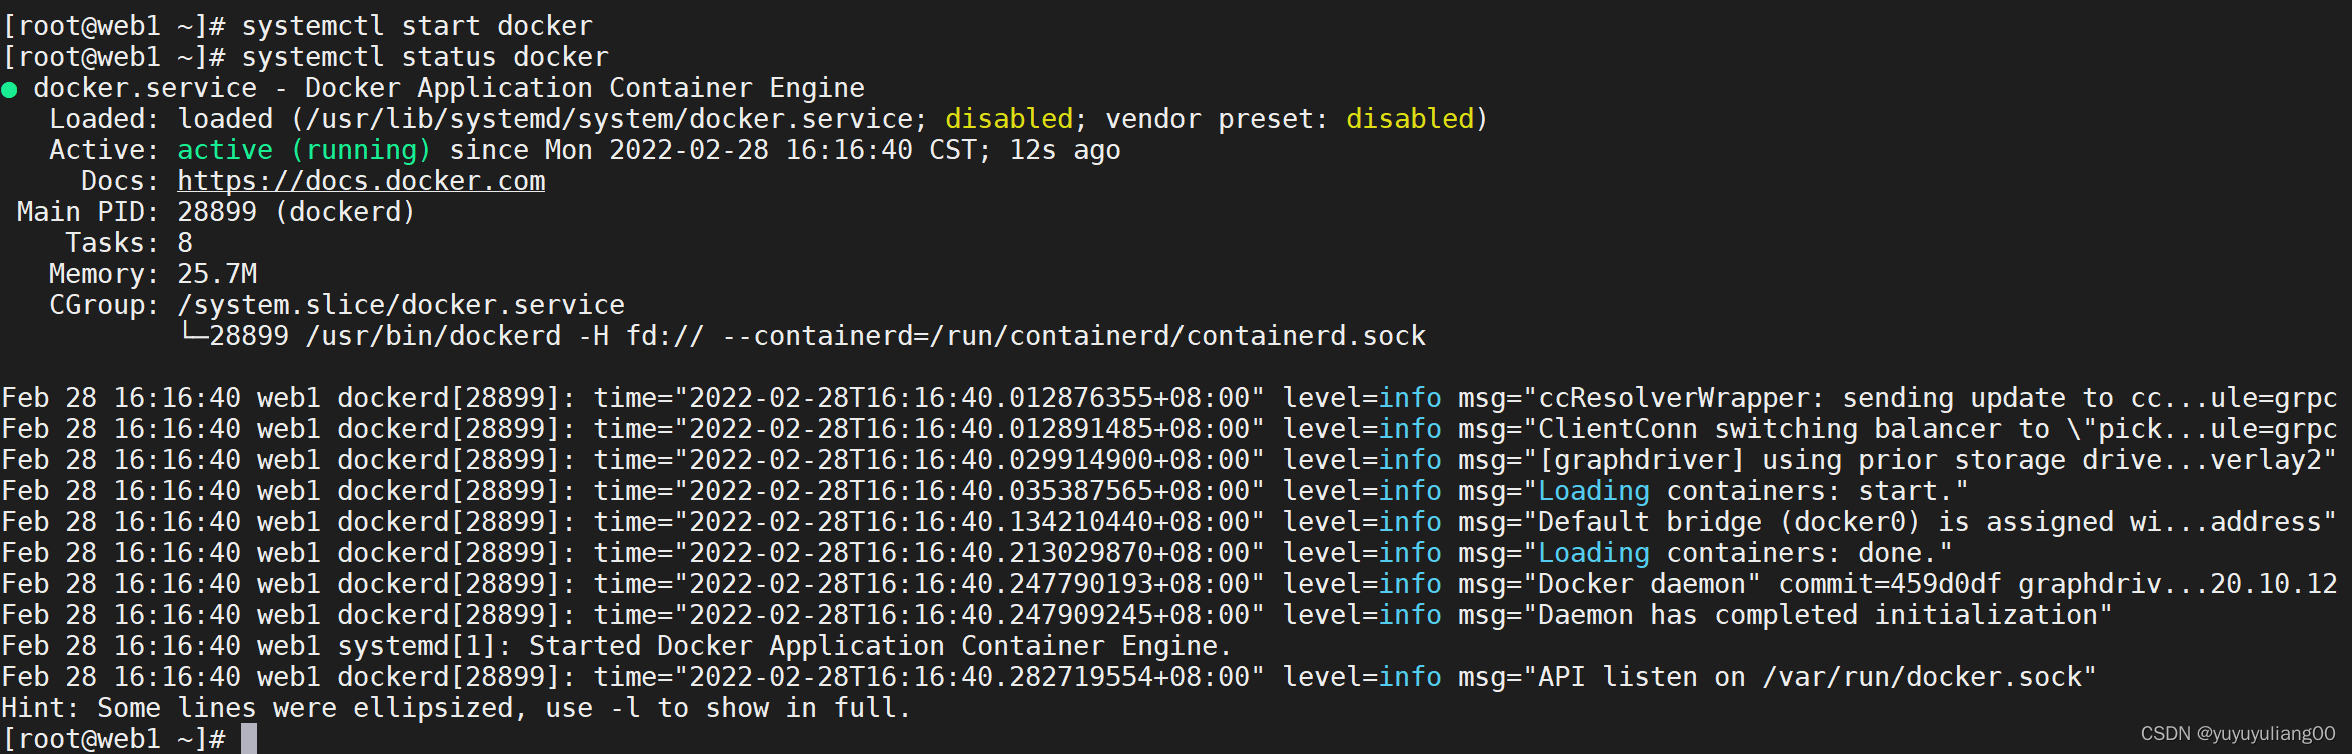The height and width of the screenshot is (754, 2352).
Task: Click the Tasks value '8'
Action: click(185, 243)
